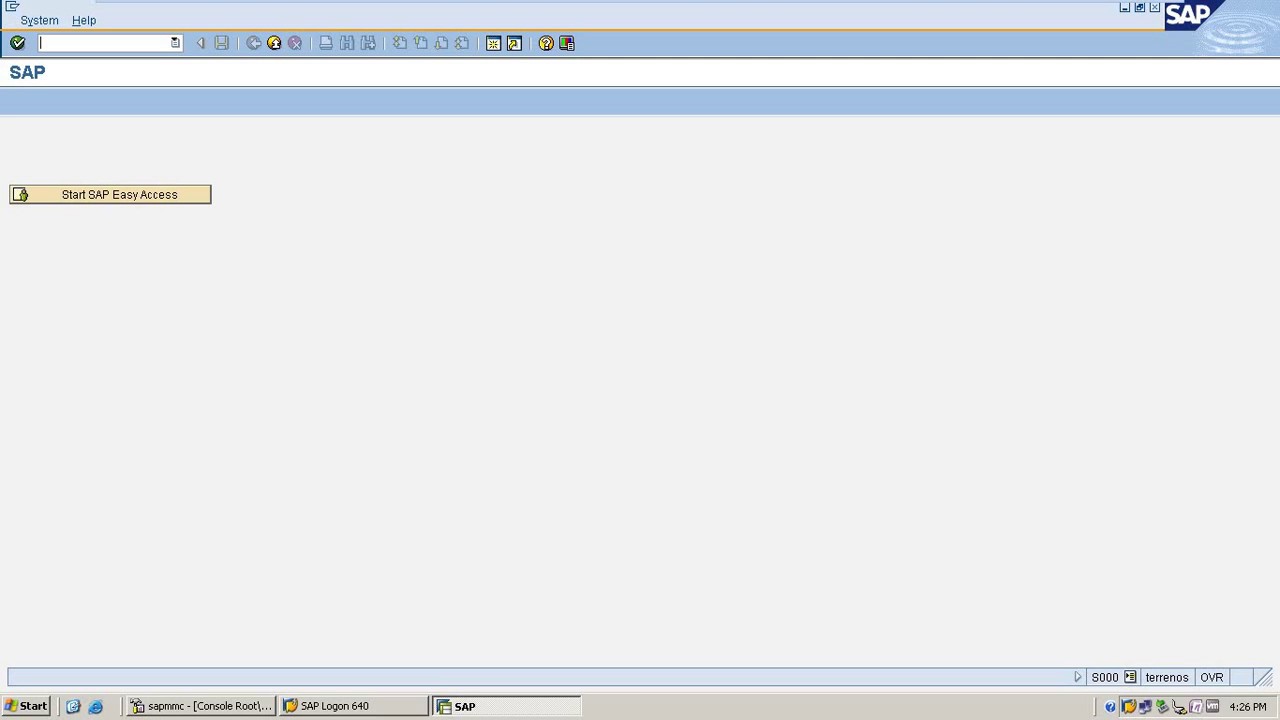Click the Customize Local Layout icon
Screen dimensions: 1280x720
tap(567, 43)
